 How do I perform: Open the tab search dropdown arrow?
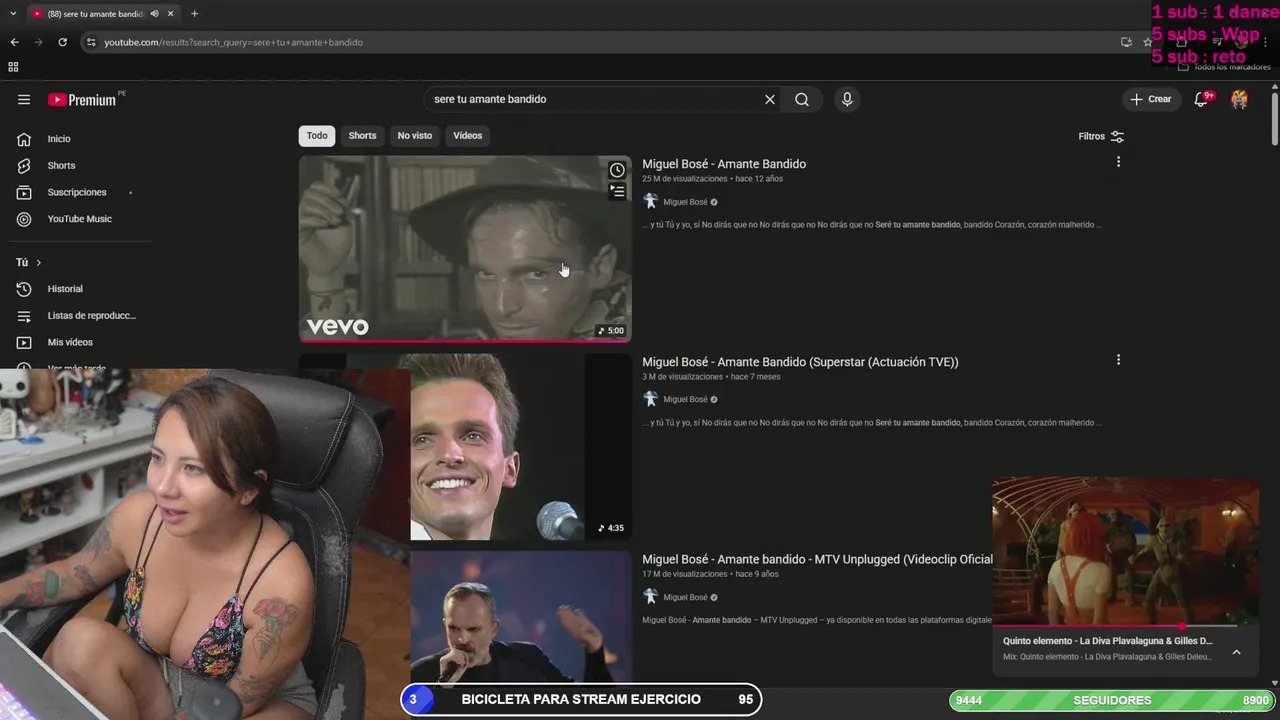(x=13, y=14)
